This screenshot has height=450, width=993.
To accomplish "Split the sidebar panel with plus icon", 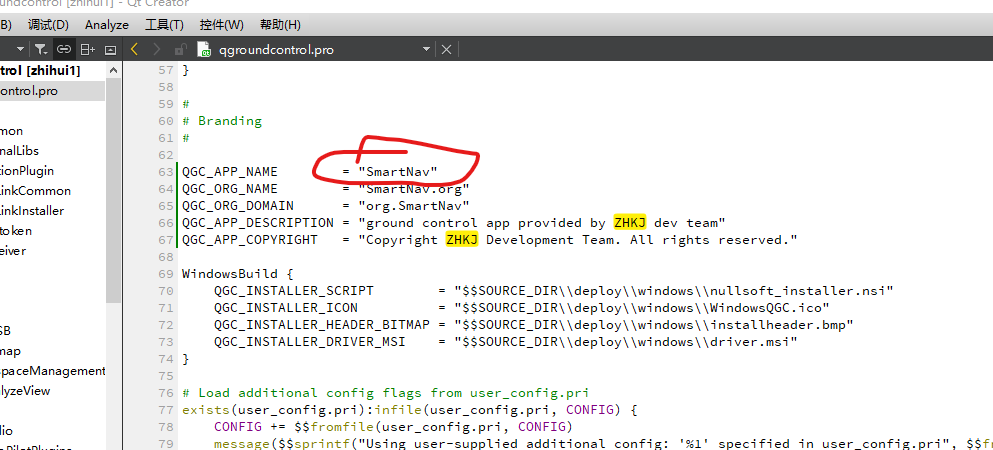I will (87, 49).
